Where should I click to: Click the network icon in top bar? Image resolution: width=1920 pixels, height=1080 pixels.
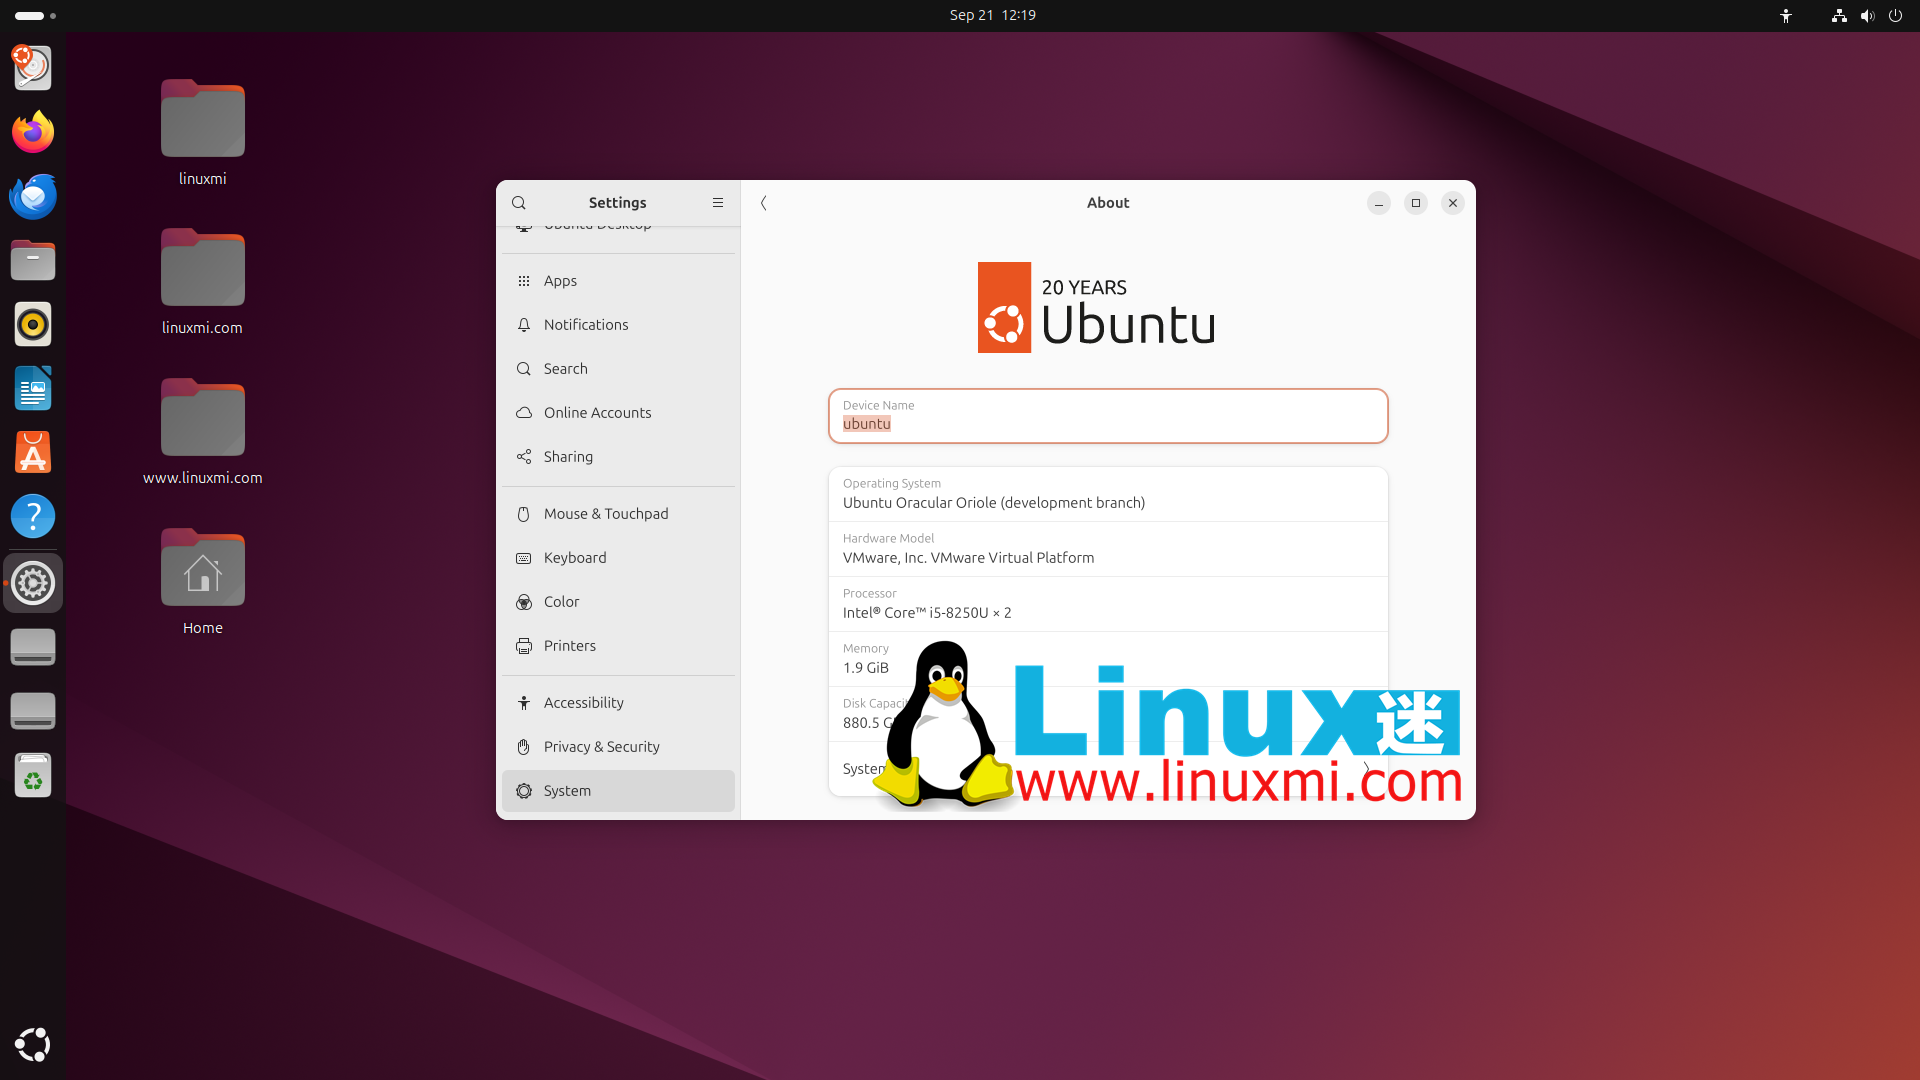point(1839,15)
